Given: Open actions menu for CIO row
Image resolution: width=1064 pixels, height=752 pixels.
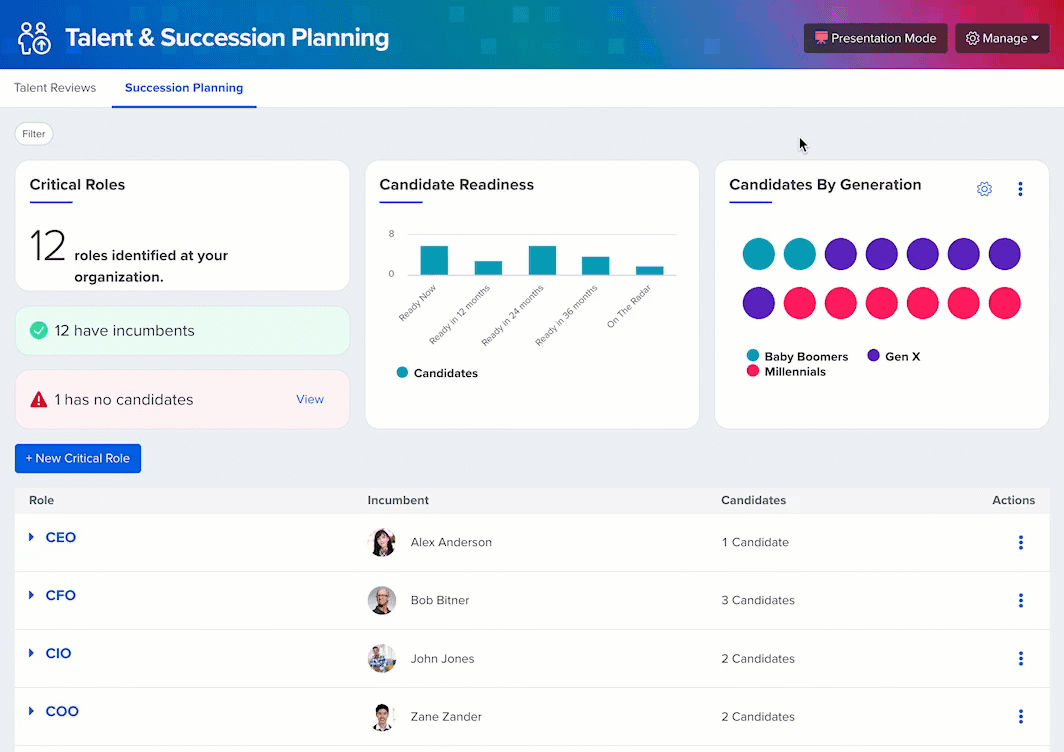Looking at the screenshot, I should (1020, 659).
